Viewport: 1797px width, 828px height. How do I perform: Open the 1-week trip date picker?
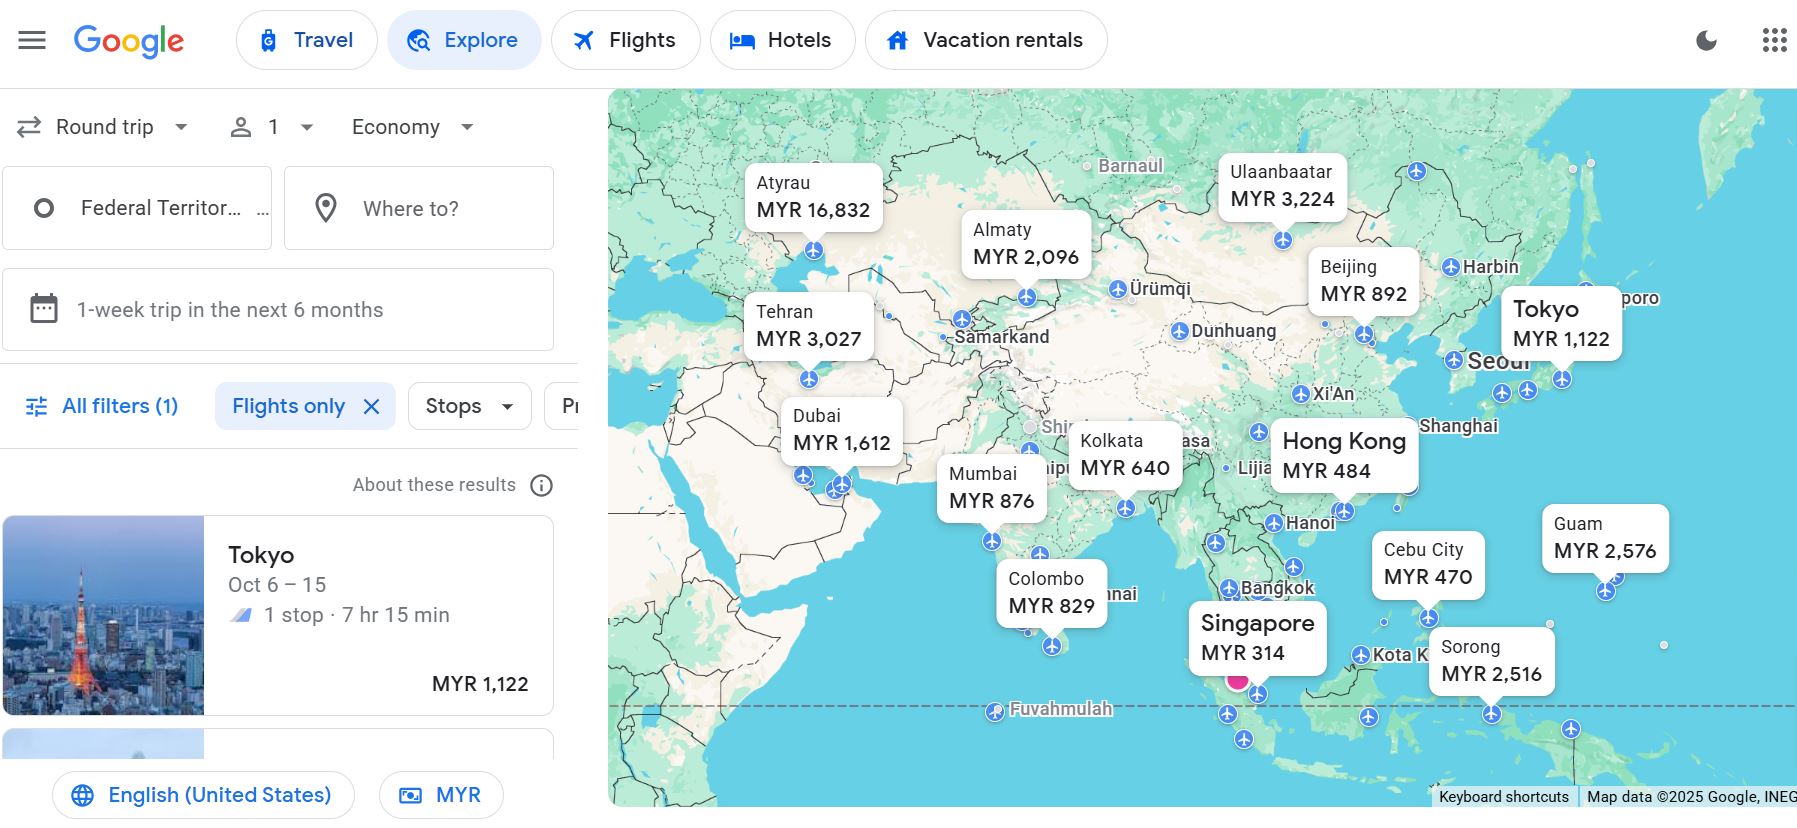coord(278,310)
